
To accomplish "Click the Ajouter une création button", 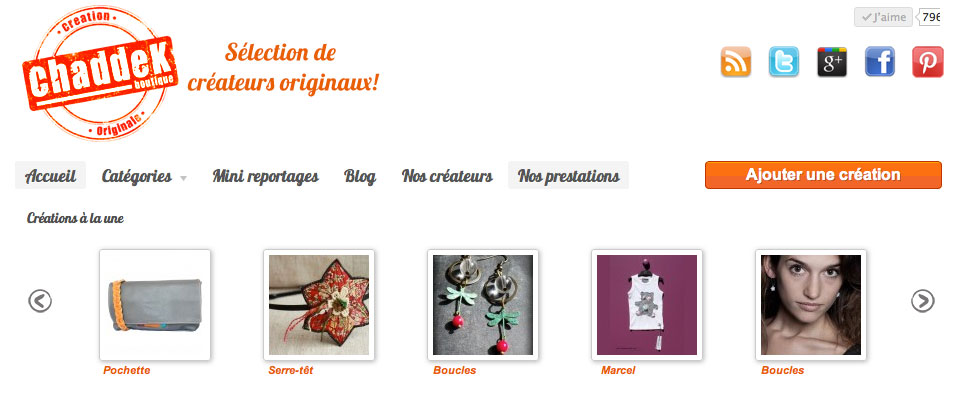I will tap(823, 175).
